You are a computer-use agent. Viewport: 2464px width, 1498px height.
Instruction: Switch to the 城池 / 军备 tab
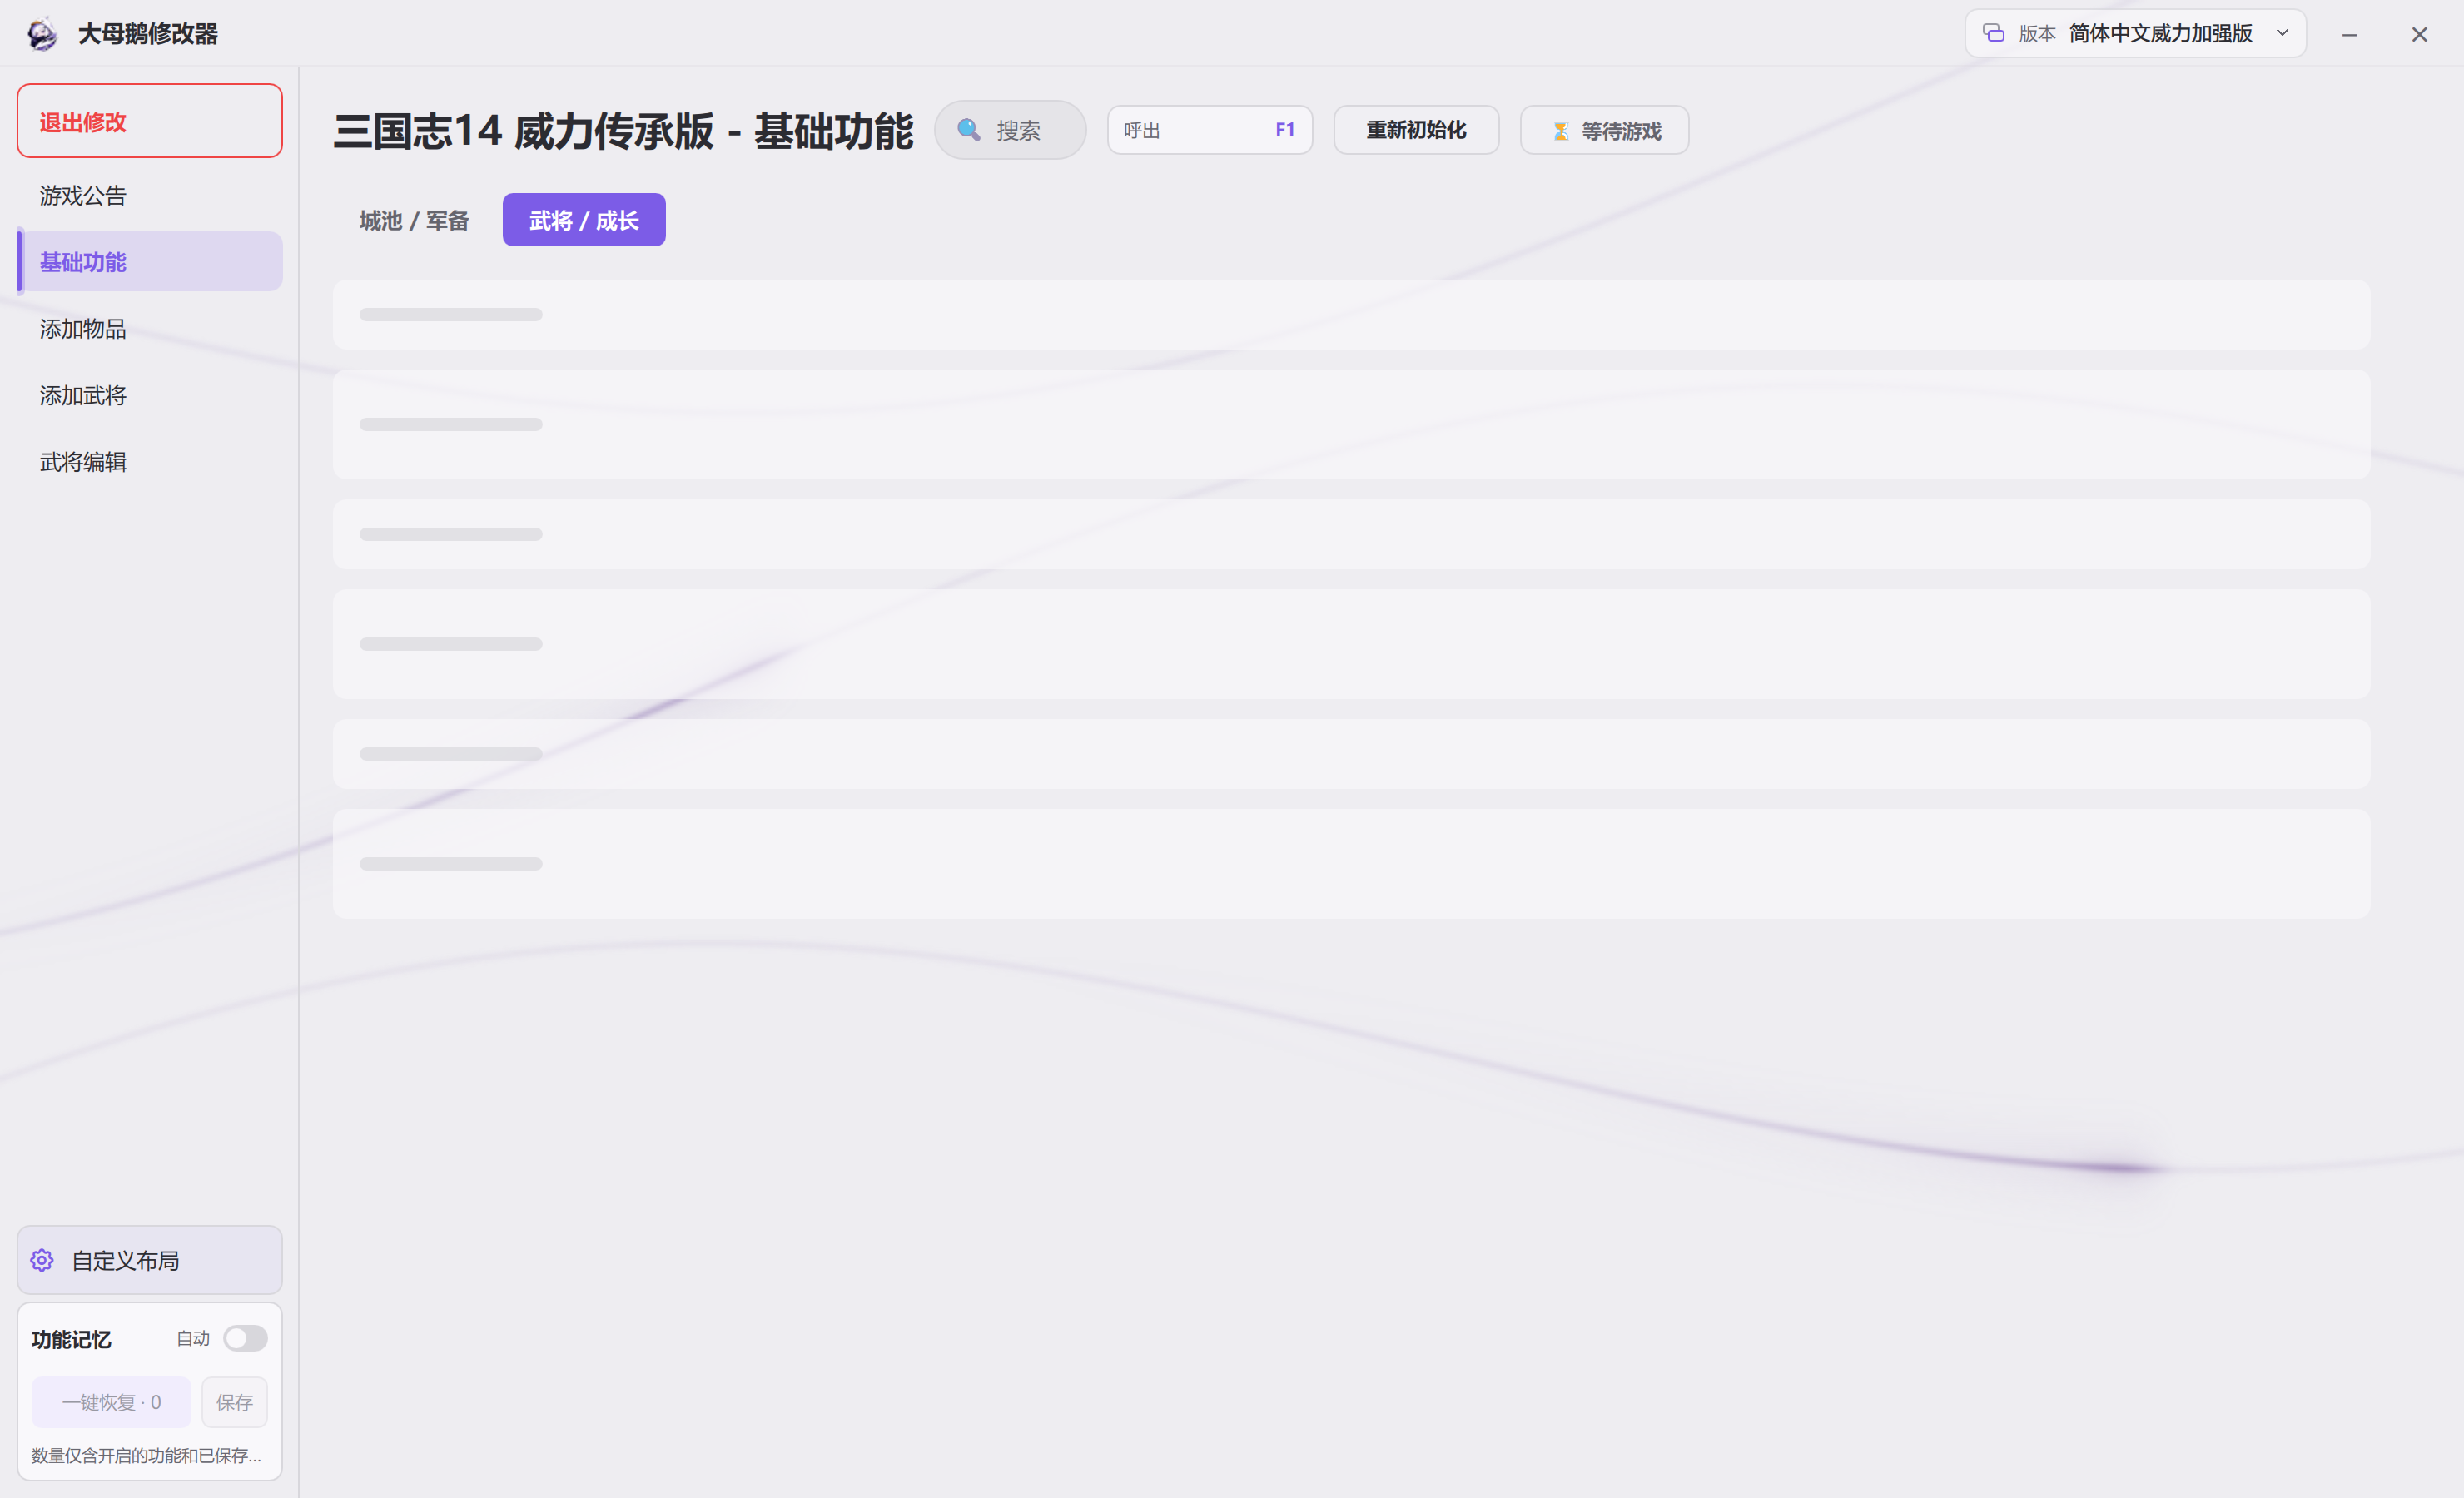click(414, 220)
